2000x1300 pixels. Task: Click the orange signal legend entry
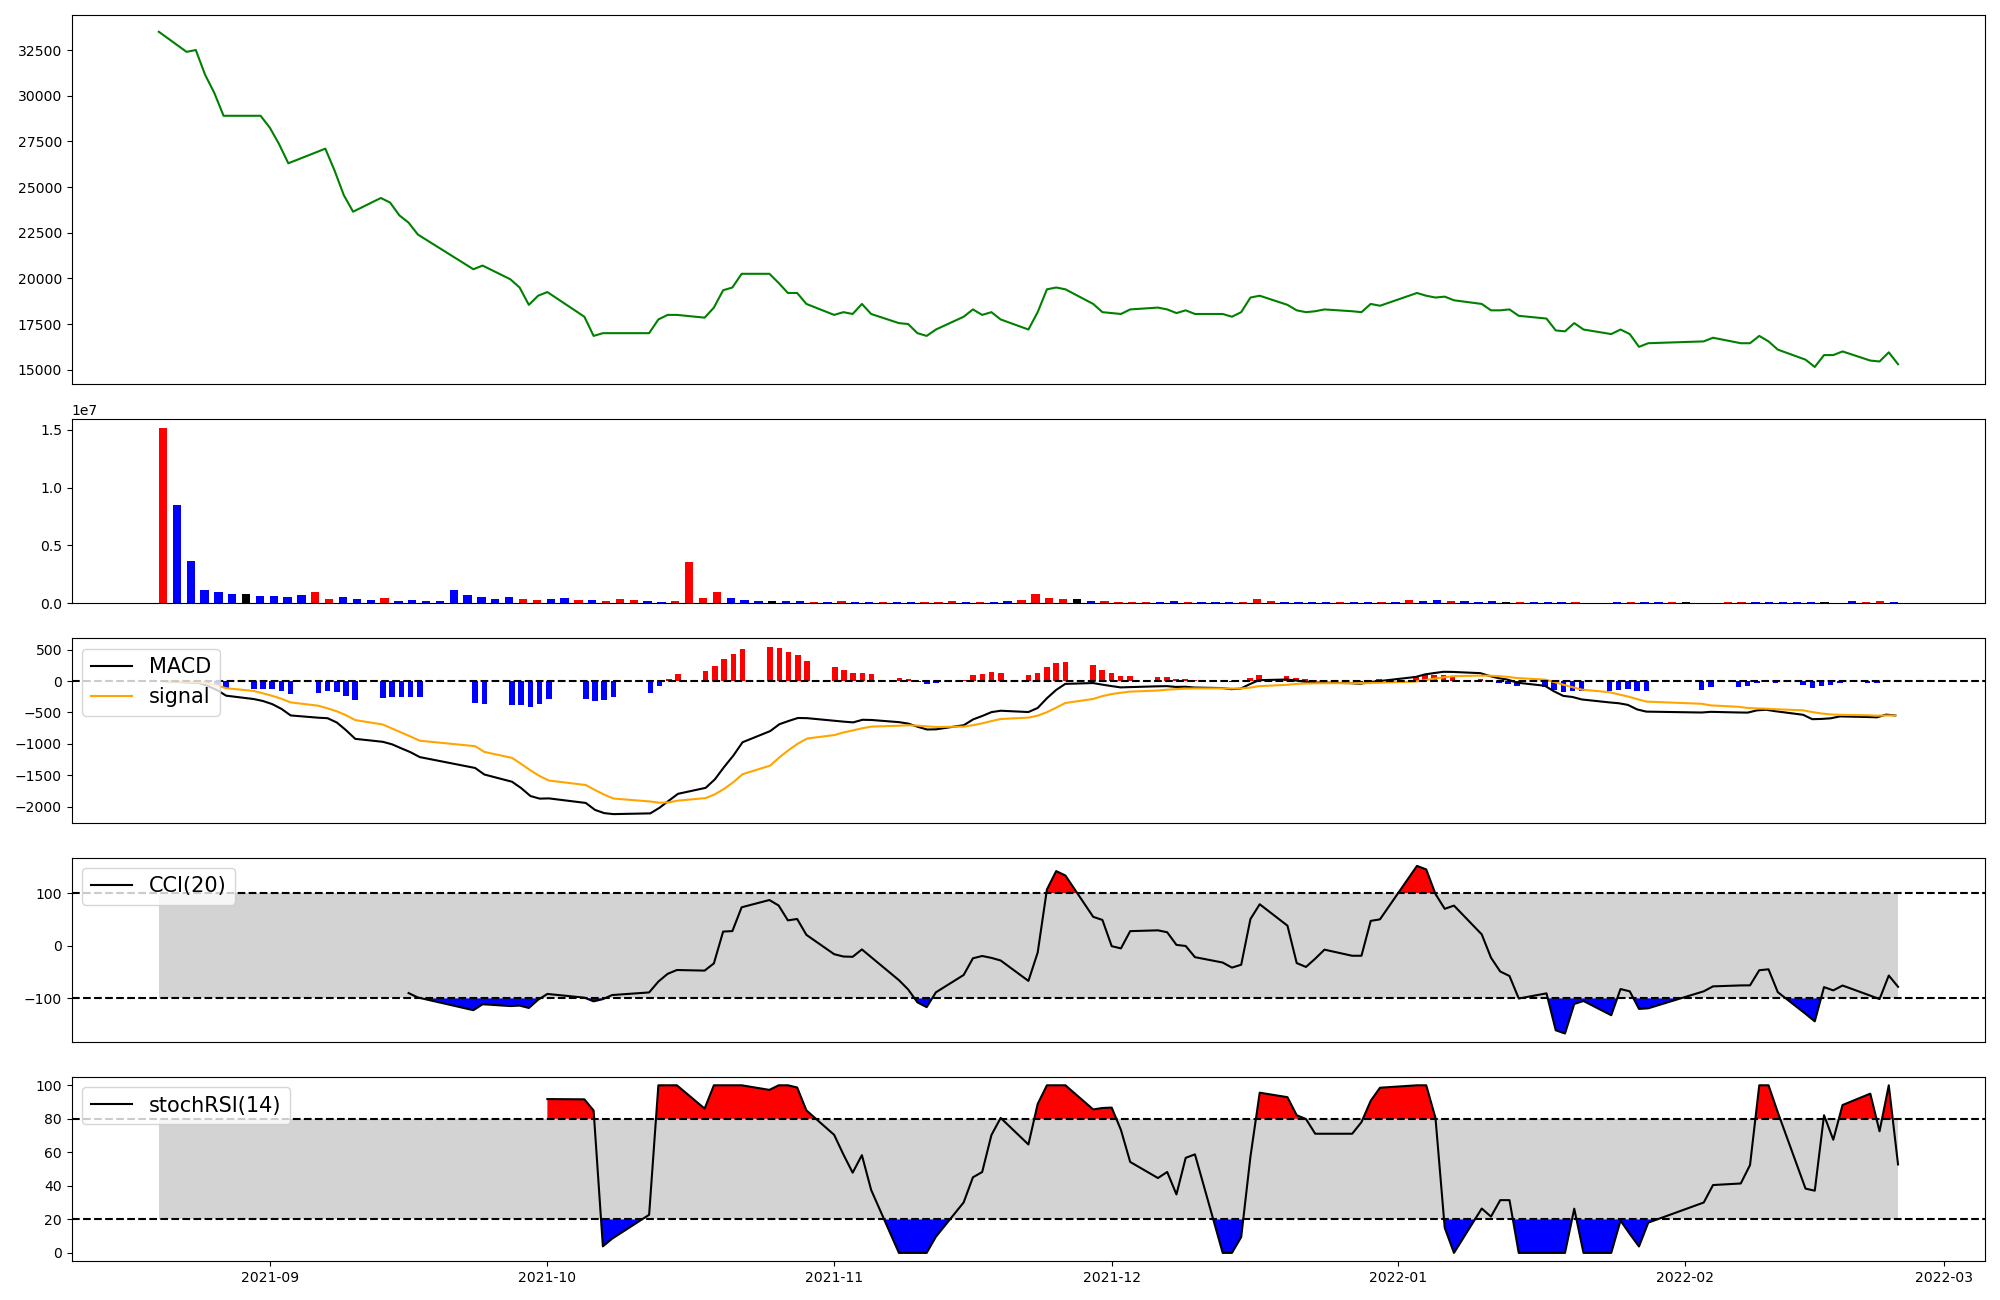(x=178, y=696)
